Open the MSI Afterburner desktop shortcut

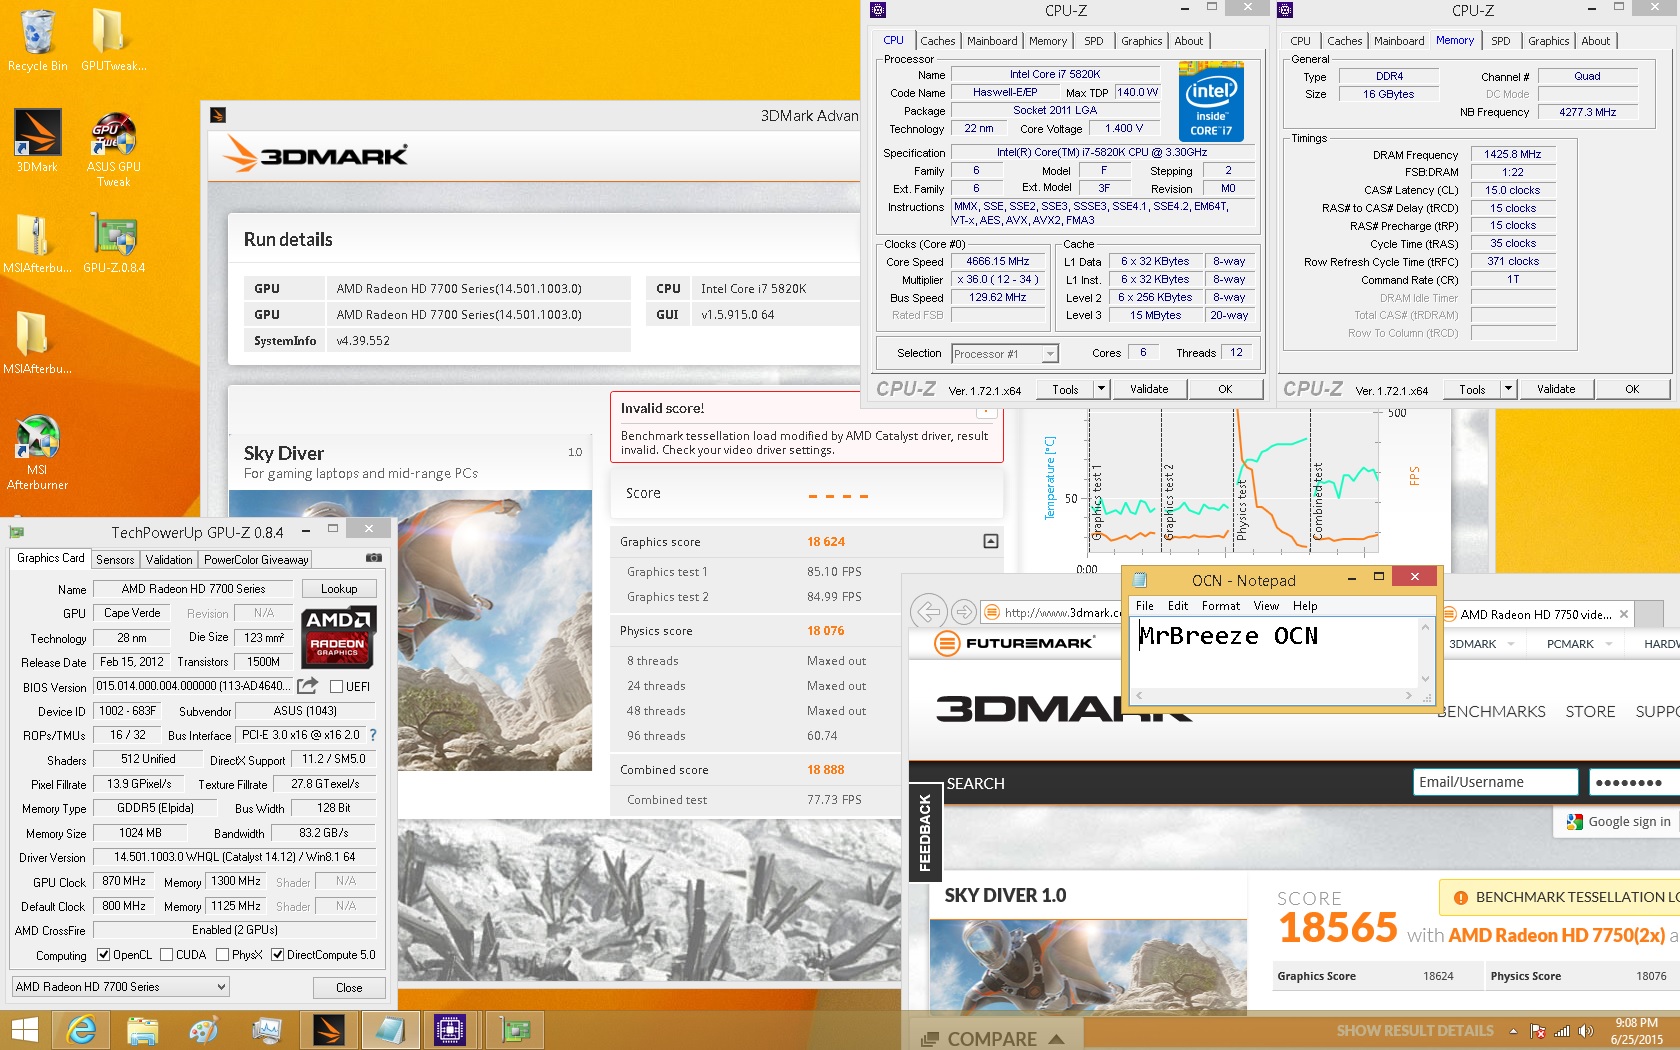coord(37,450)
